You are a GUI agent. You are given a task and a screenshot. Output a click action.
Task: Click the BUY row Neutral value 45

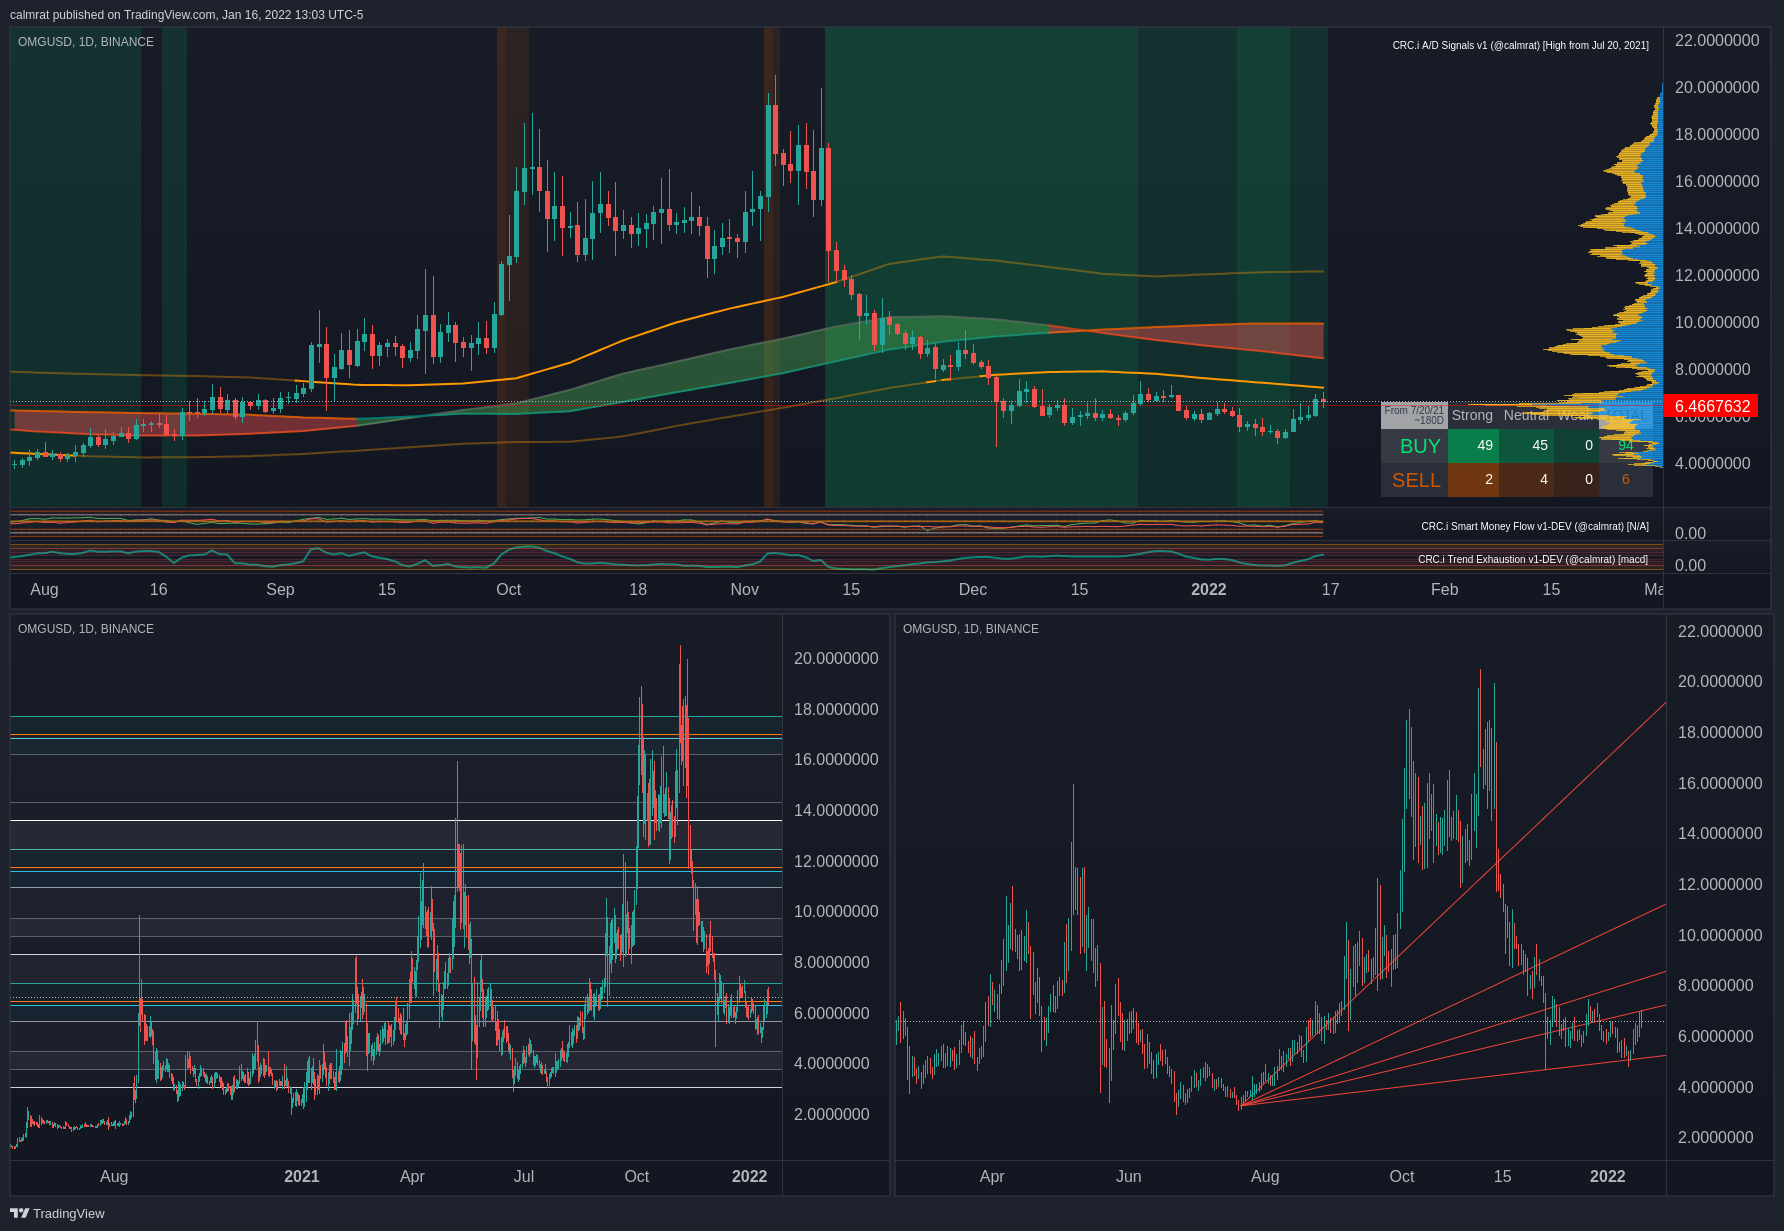(1540, 446)
